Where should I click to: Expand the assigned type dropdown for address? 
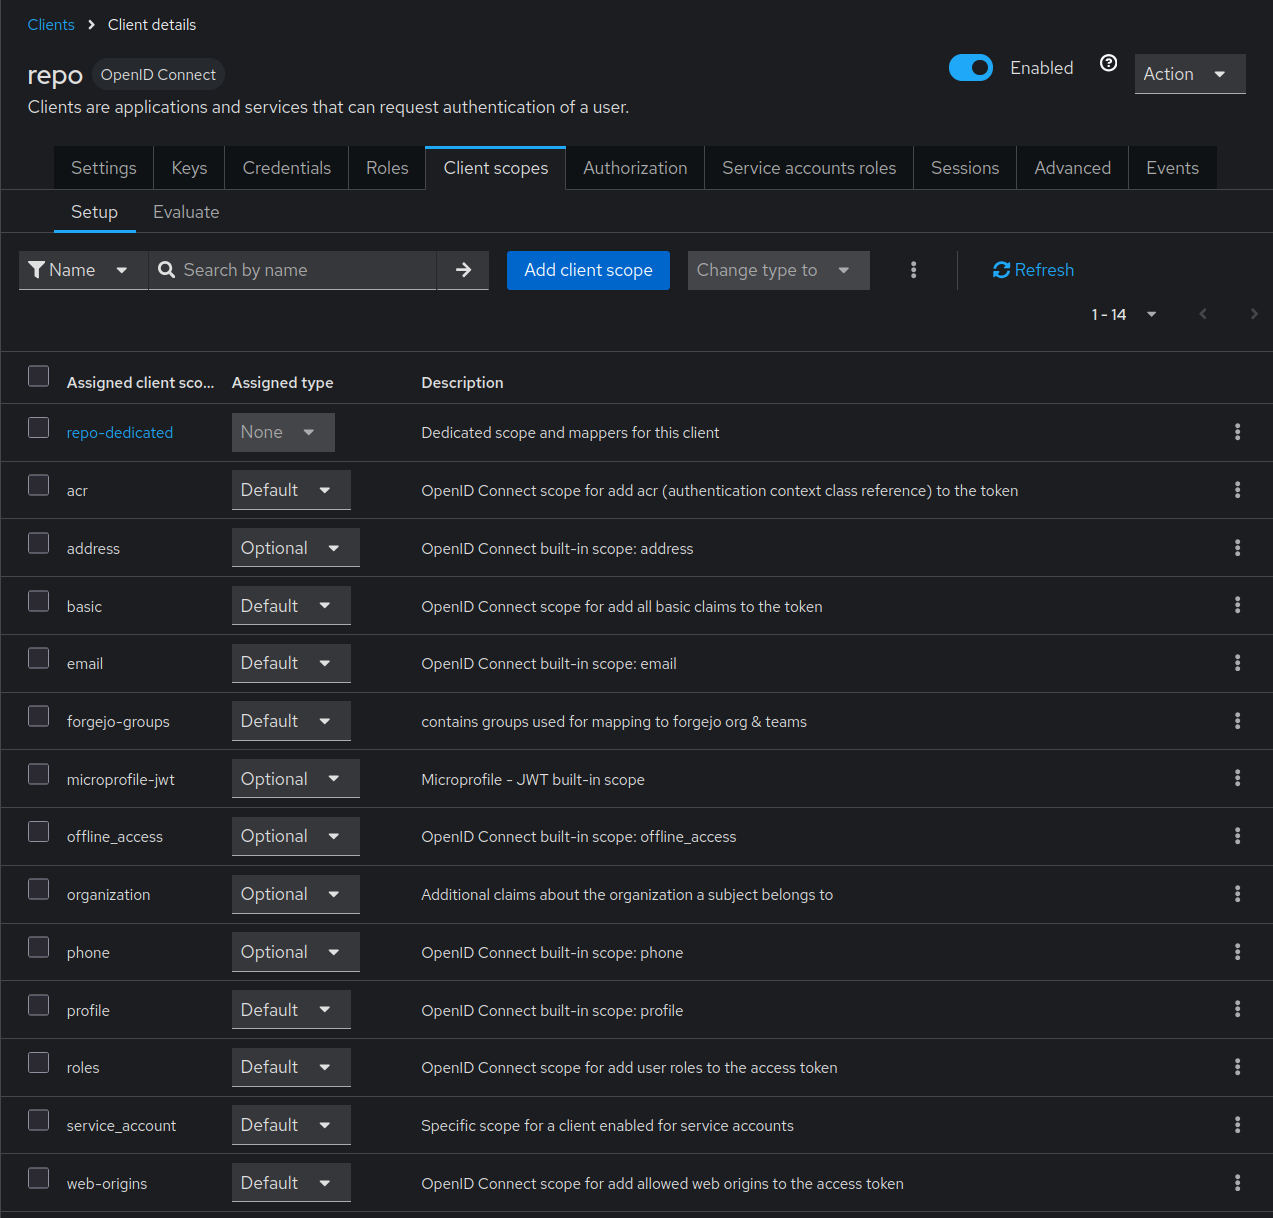point(295,548)
